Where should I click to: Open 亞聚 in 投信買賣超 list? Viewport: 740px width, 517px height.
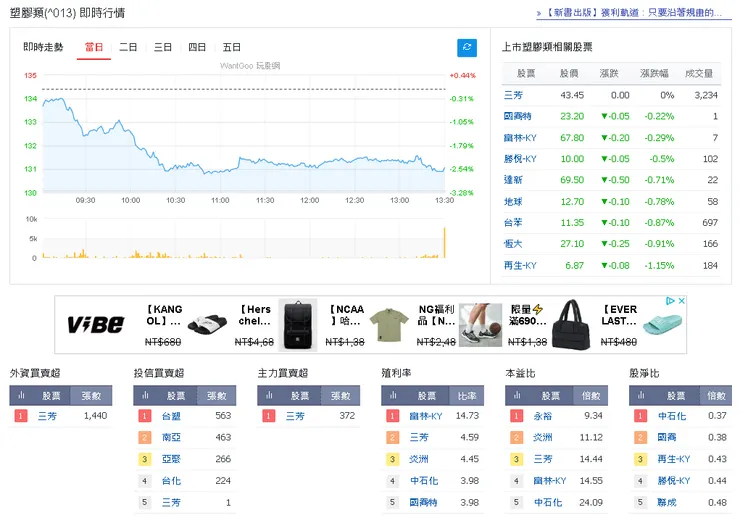point(171,459)
